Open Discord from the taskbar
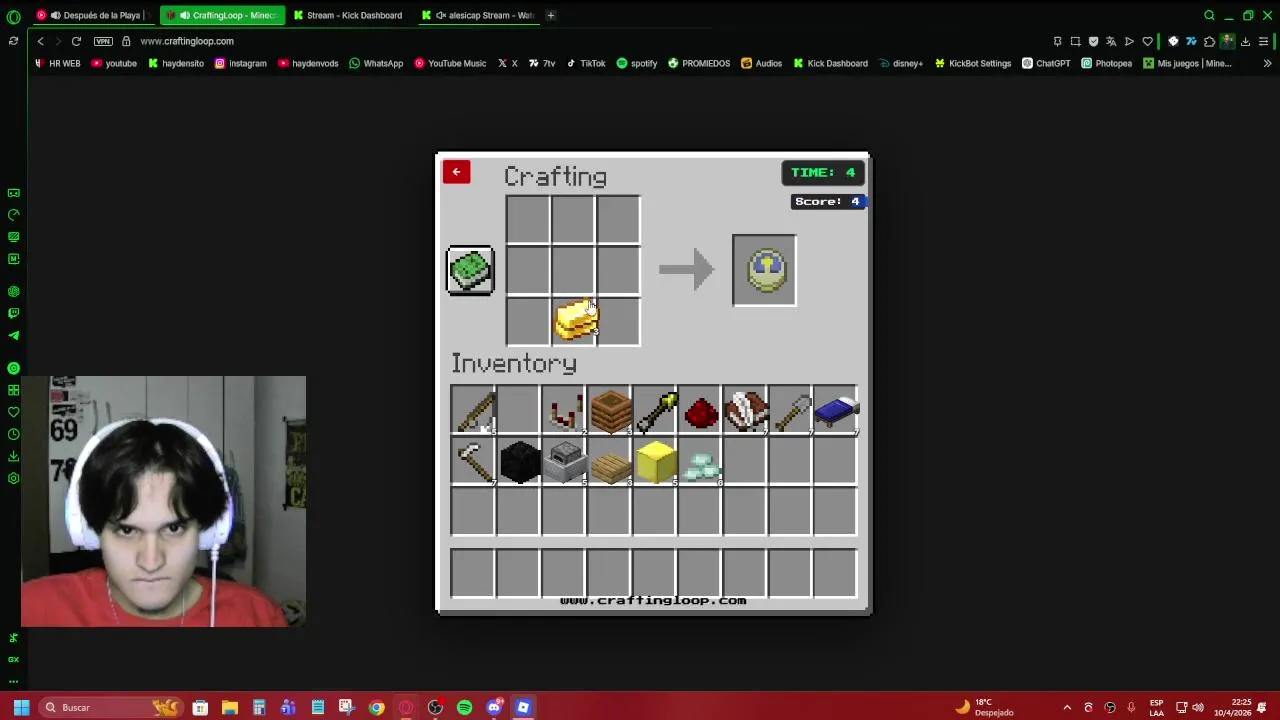 494,707
